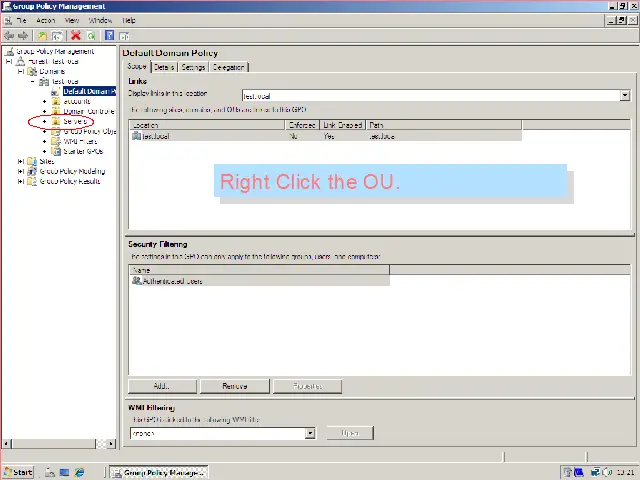
Task: Switch to the Scope tab
Action: click(137, 66)
